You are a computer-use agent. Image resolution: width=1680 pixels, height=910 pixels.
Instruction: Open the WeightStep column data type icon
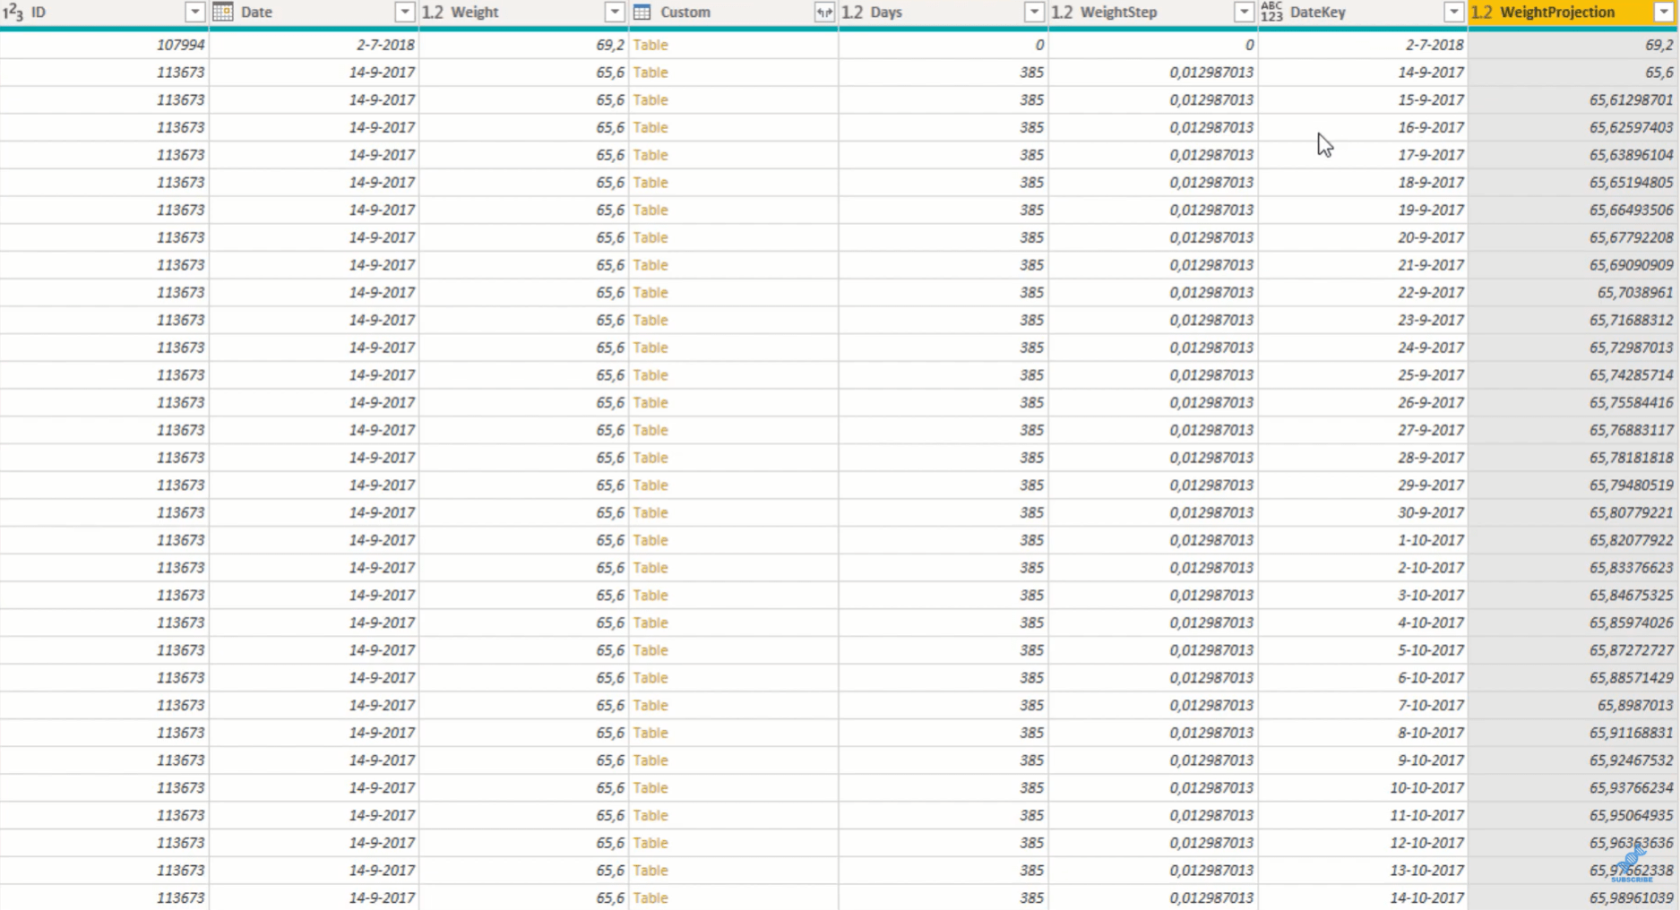click(1062, 12)
